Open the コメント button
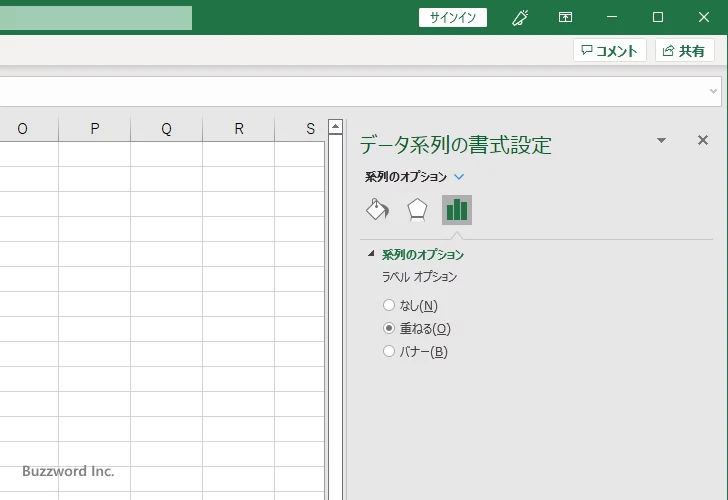728x500 pixels. pyautogui.click(x=610, y=51)
